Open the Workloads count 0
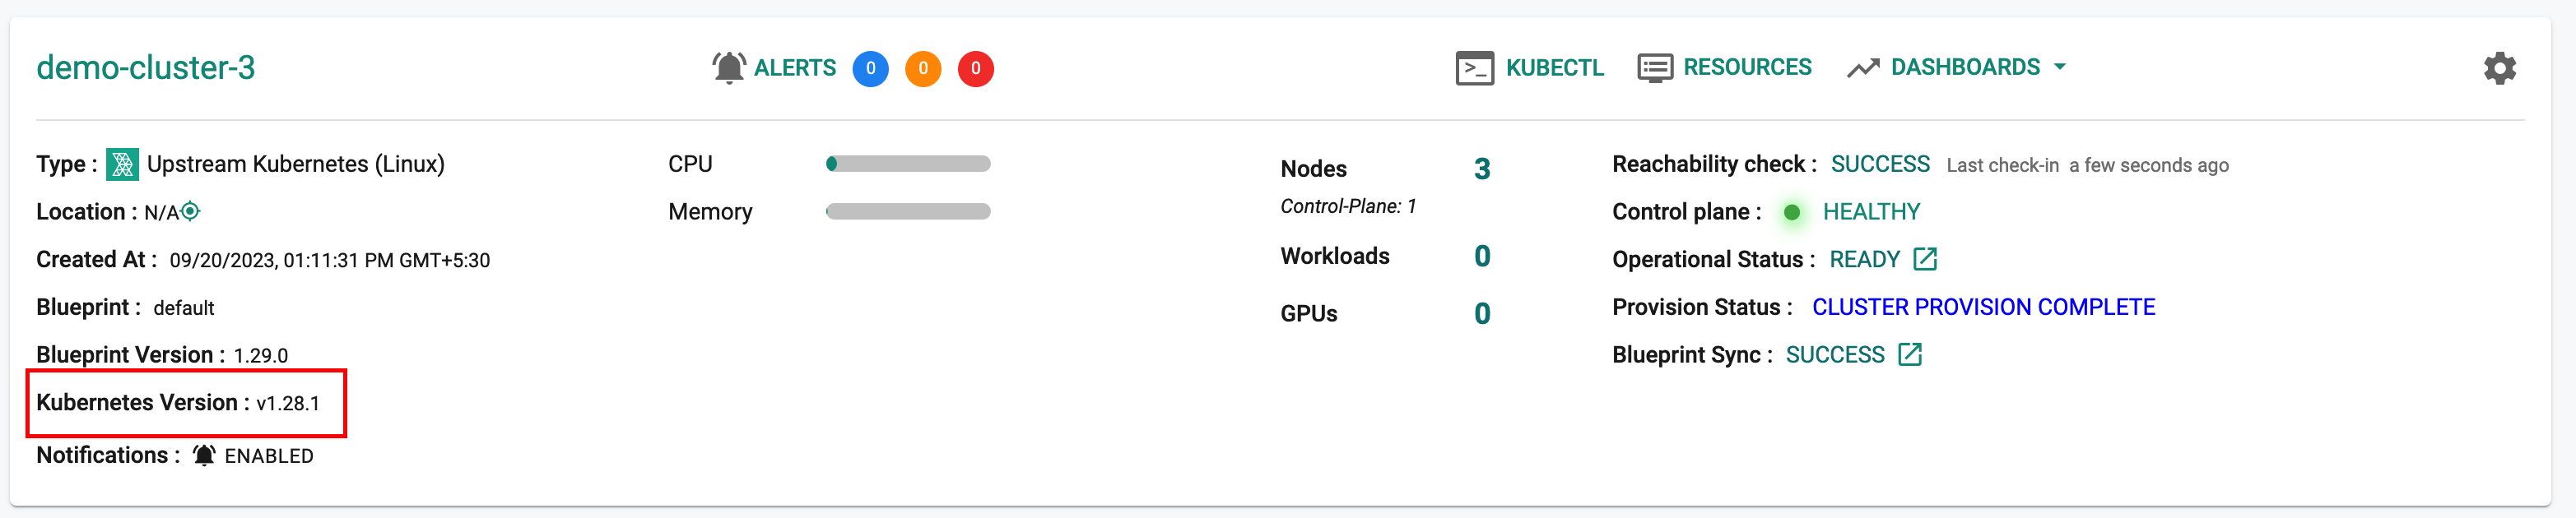This screenshot has width=2576, height=518. (x=1482, y=257)
